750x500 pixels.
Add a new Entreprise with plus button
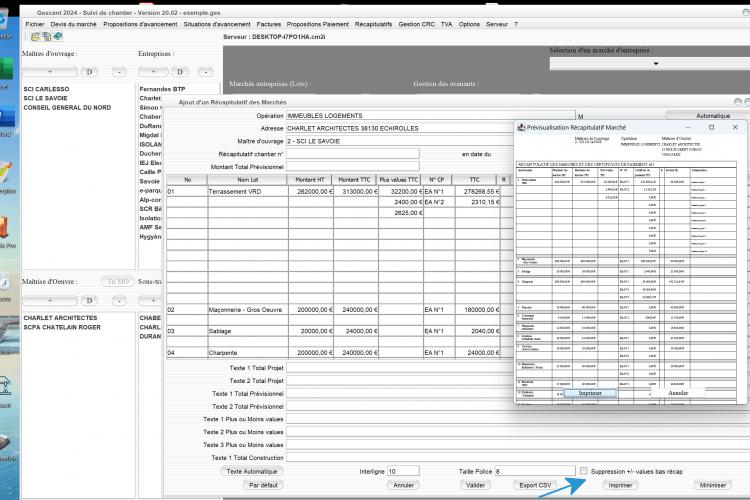(x=153, y=72)
